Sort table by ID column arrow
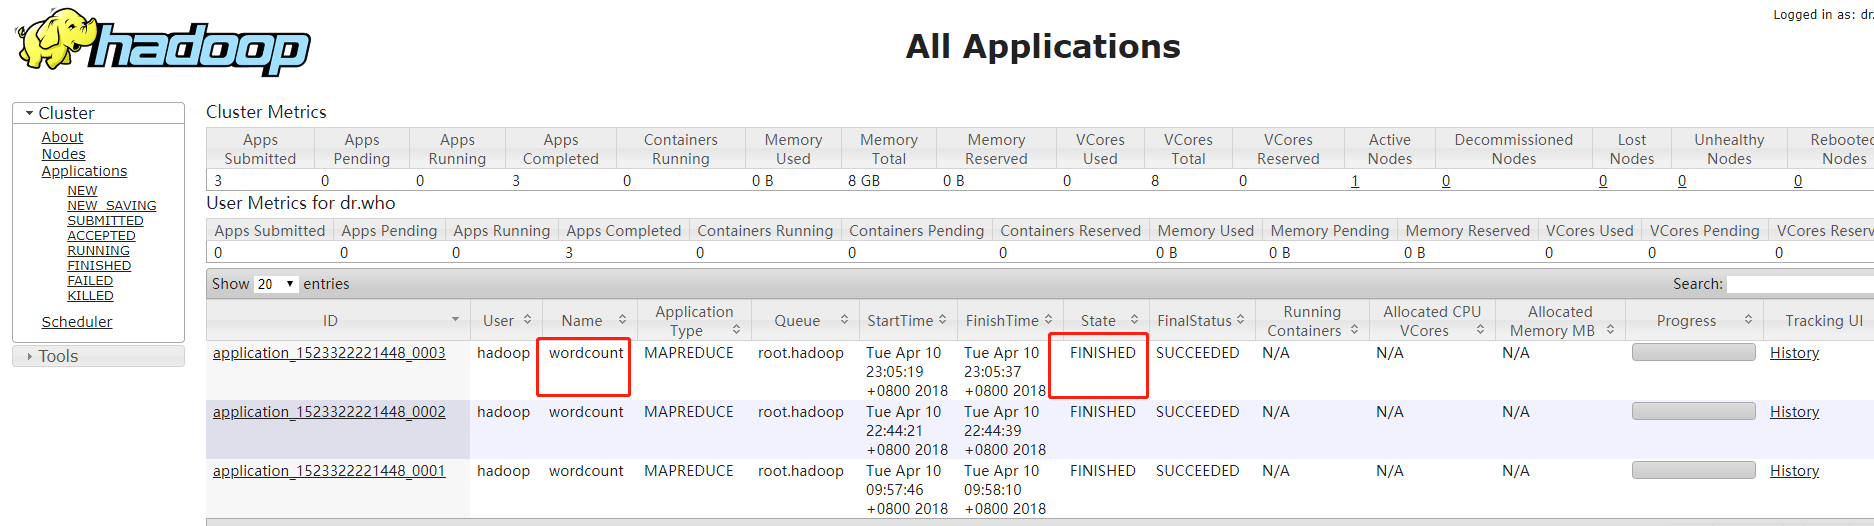This screenshot has height=526, width=1874. tap(455, 320)
